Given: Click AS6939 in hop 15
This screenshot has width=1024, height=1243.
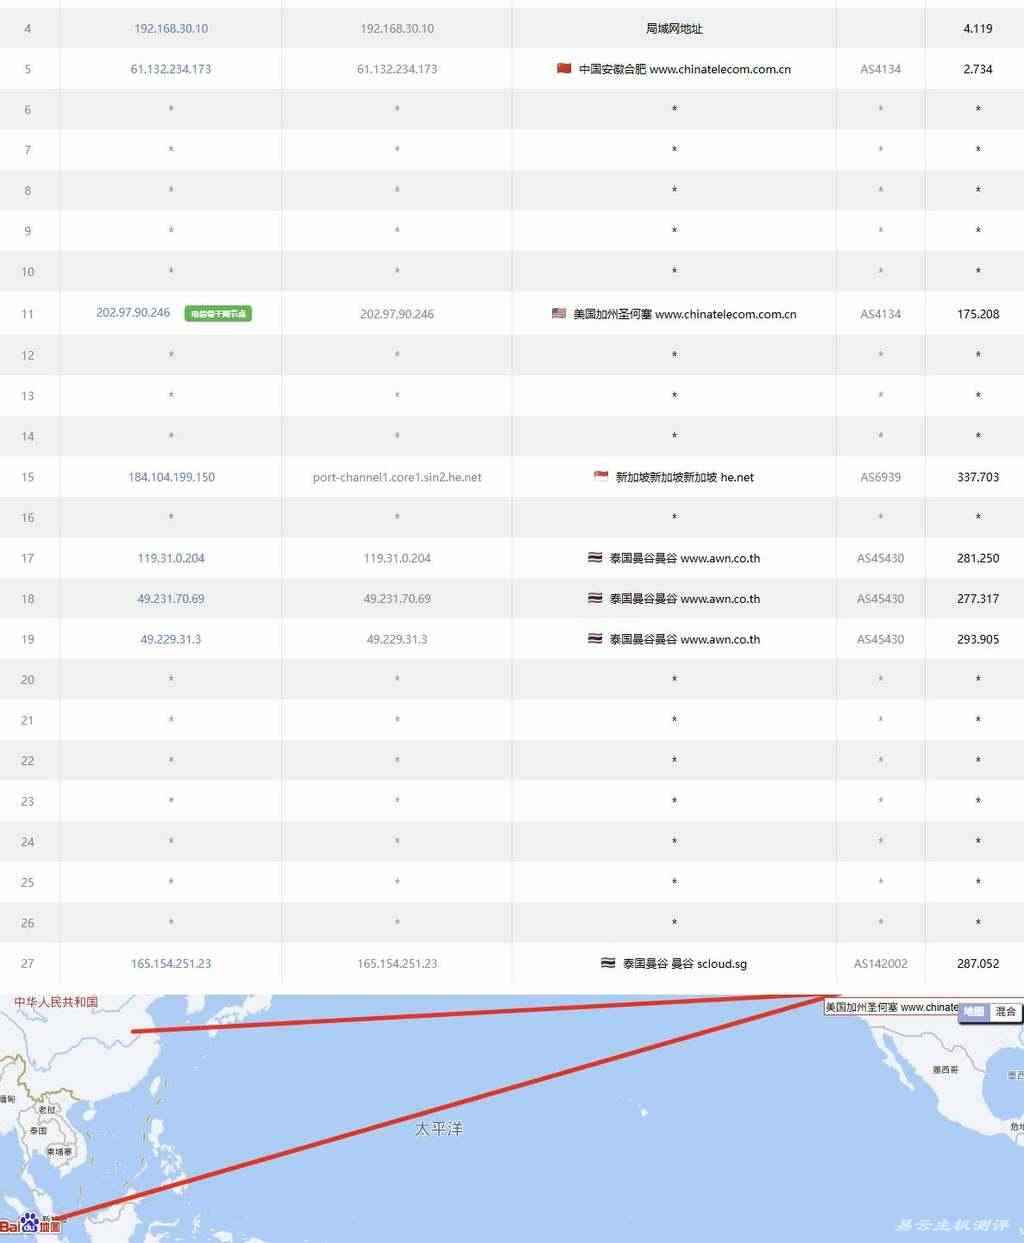Looking at the screenshot, I should point(881,477).
